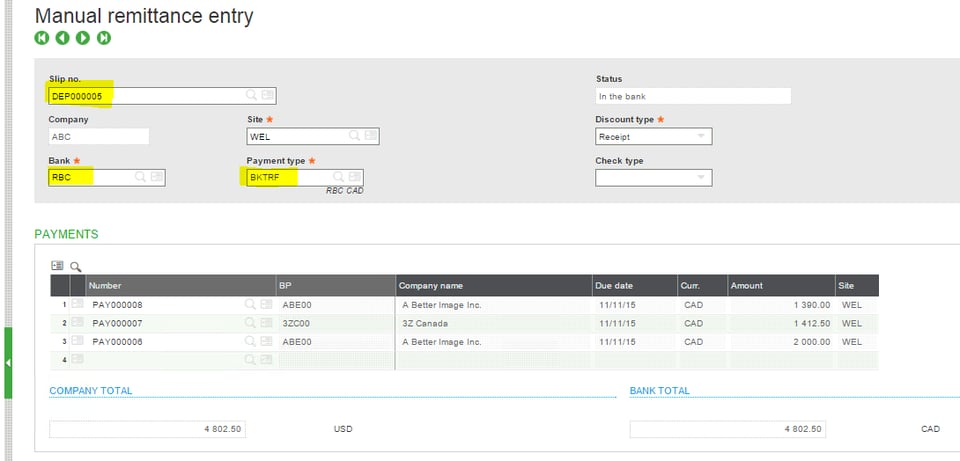Go to last record navigation icon

[103, 38]
